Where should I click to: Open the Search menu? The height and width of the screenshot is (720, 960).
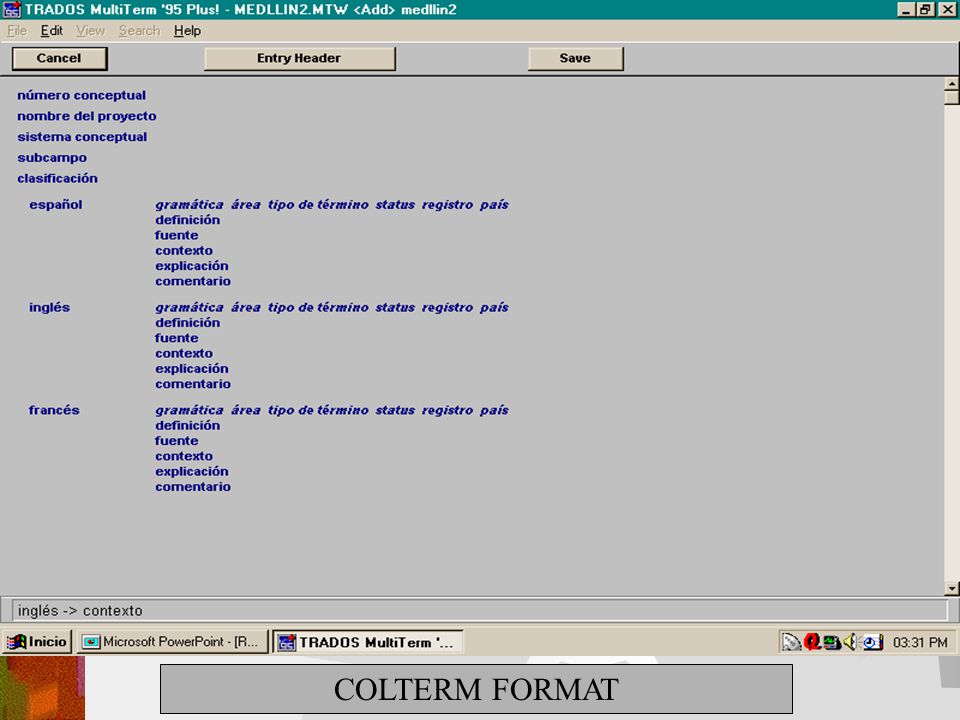point(139,31)
